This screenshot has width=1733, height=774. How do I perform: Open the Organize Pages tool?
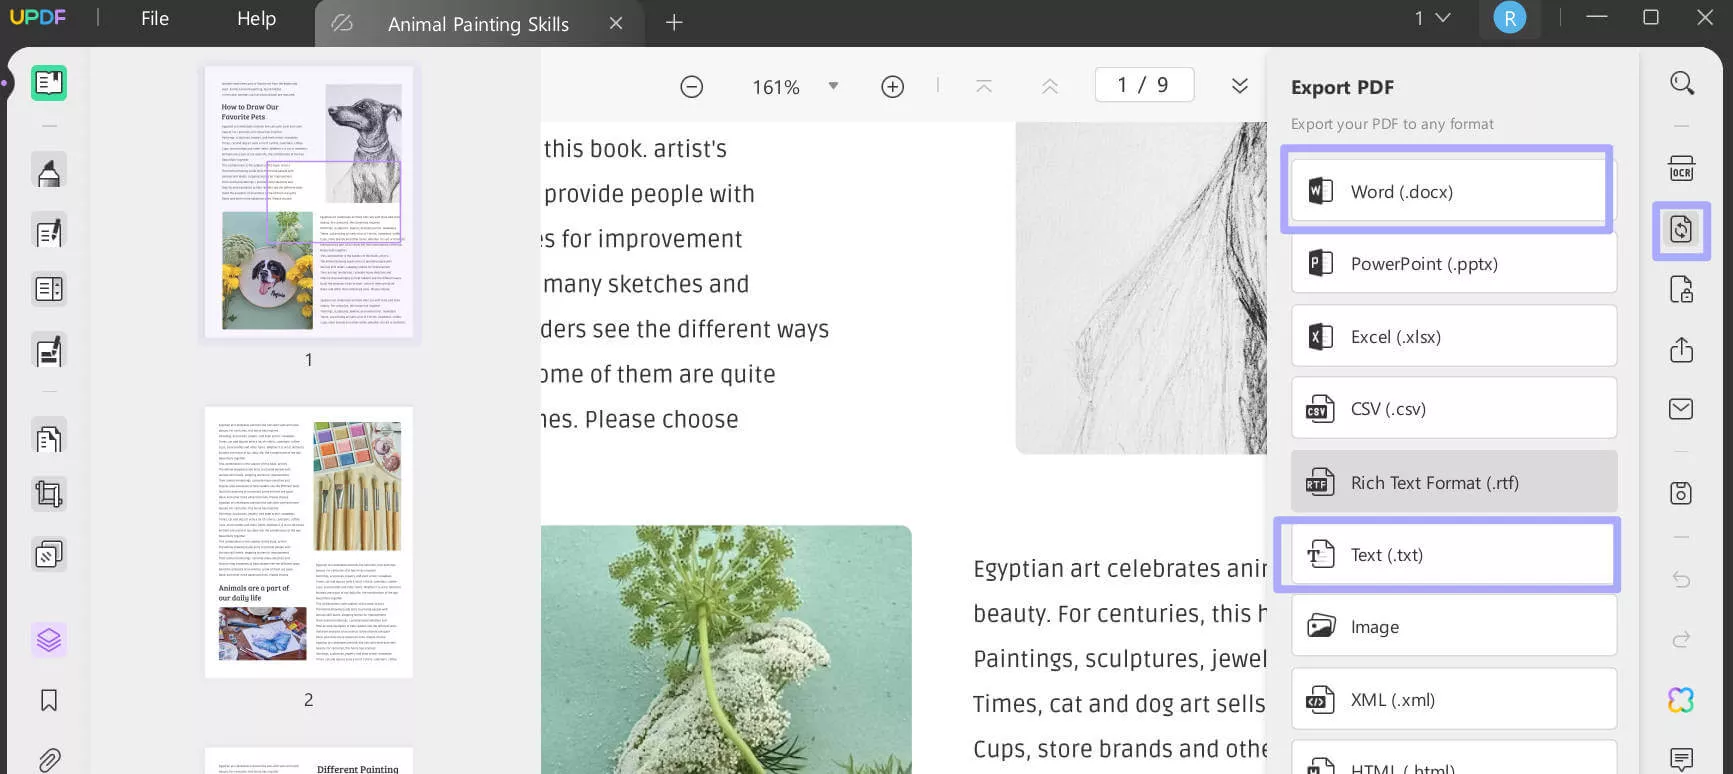pyautogui.click(x=48, y=438)
